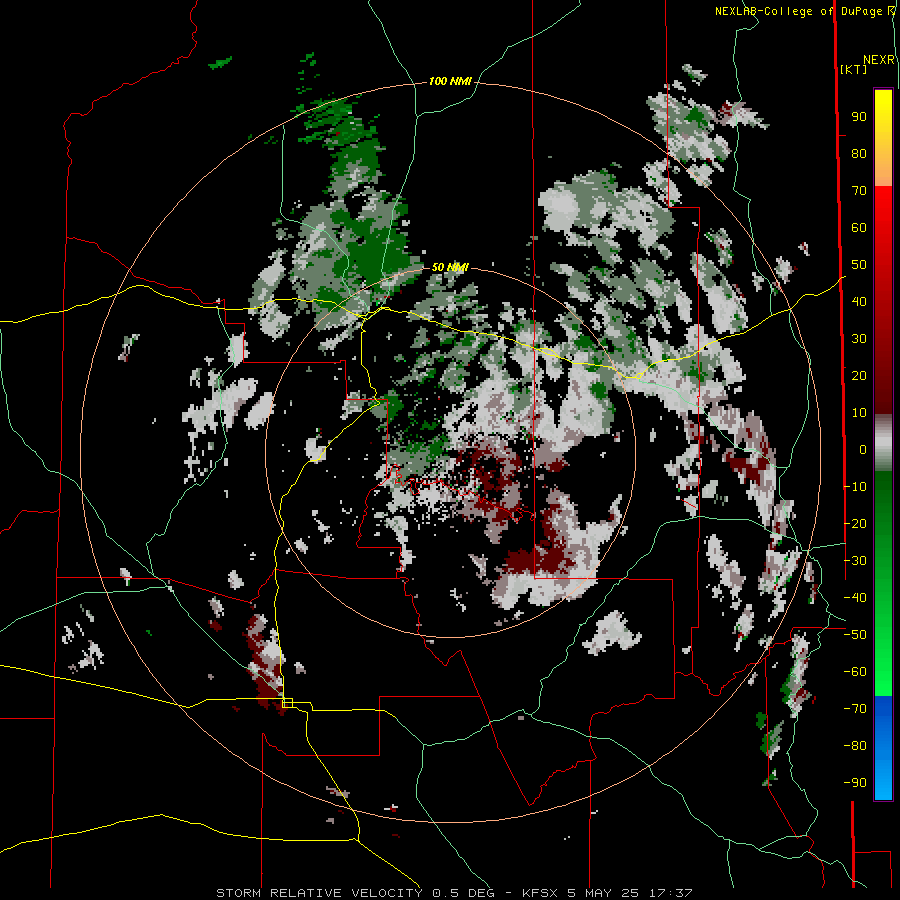This screenshot has width=900, height=900.
Task: Choose the -70 velocity label
Action: (855, 709)
